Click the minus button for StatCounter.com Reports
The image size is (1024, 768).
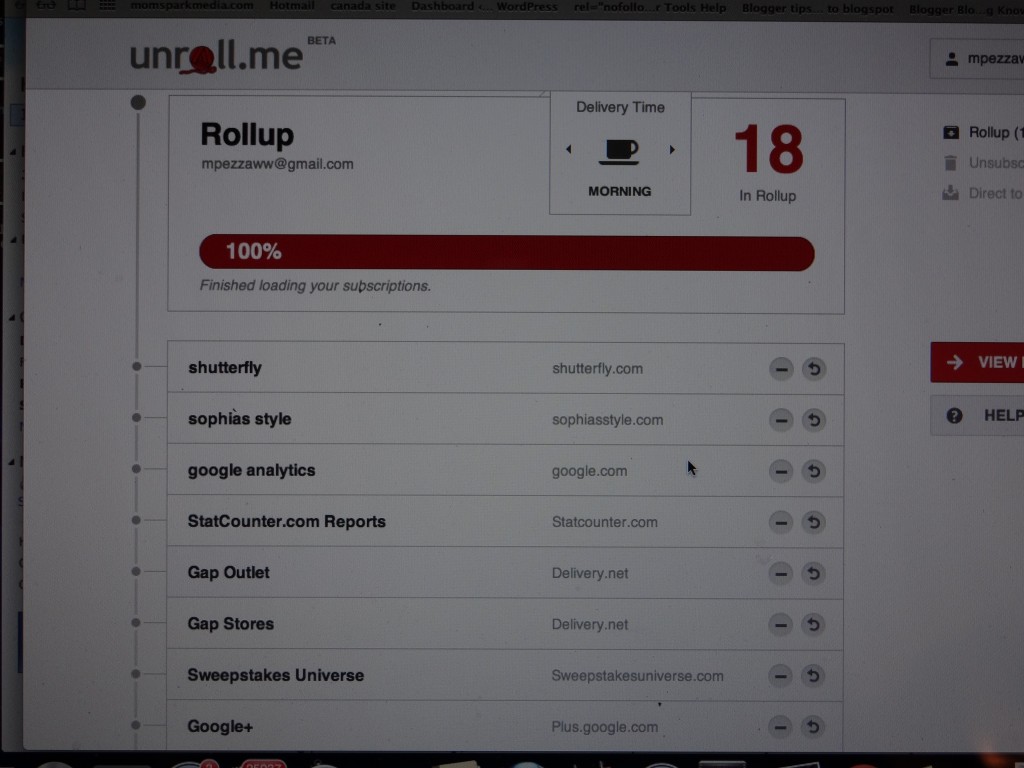pyautogui.click(x=780, y=522)
